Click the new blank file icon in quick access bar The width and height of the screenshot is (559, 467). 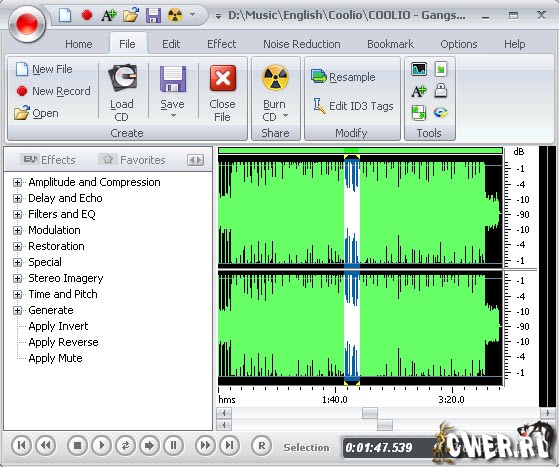(65, 15)
